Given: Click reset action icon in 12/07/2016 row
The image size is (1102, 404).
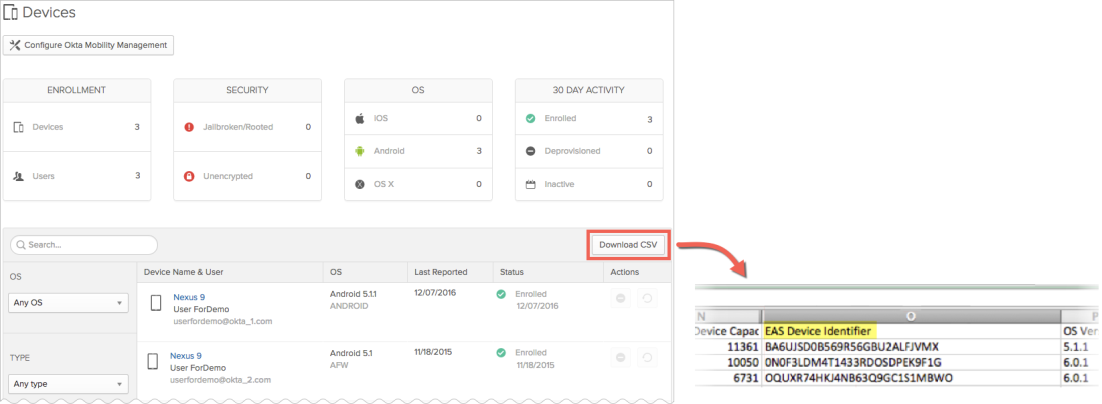Looking at the screenshot, I should [x=647, y=299].
